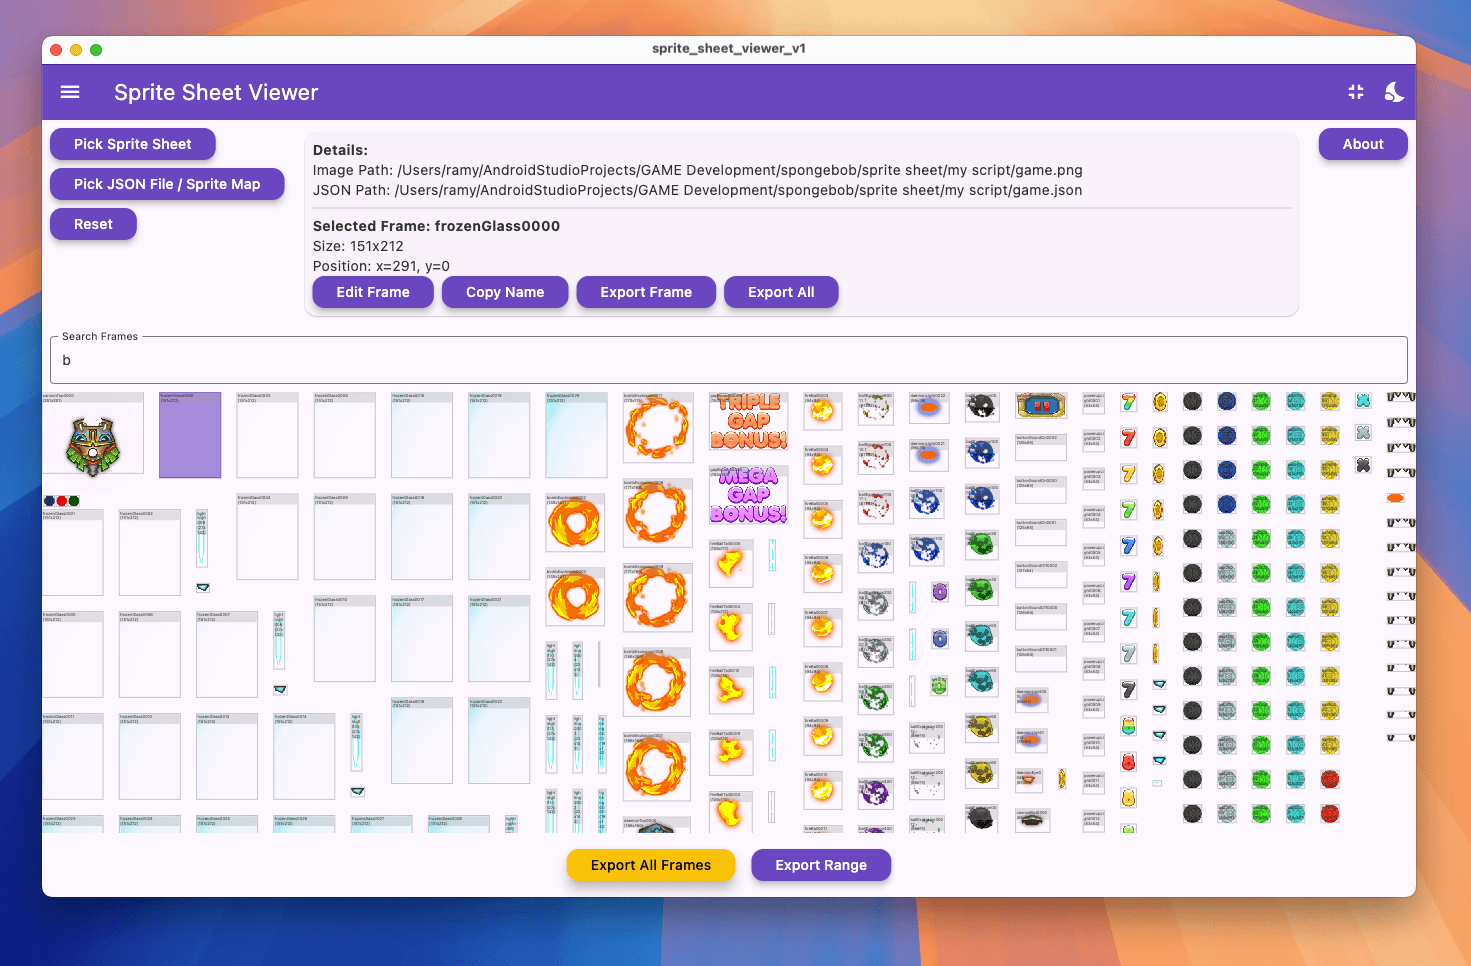Screen dimensions: 1471x966
Task: Click the yellow Export All Frames button
Action: point(651,865)
